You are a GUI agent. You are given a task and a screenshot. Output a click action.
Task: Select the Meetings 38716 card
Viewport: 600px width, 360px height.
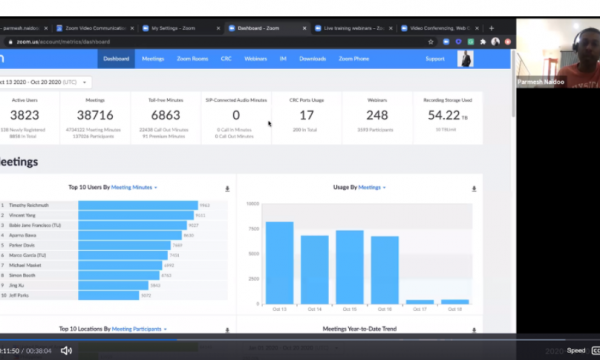click(x=95, y=118)
